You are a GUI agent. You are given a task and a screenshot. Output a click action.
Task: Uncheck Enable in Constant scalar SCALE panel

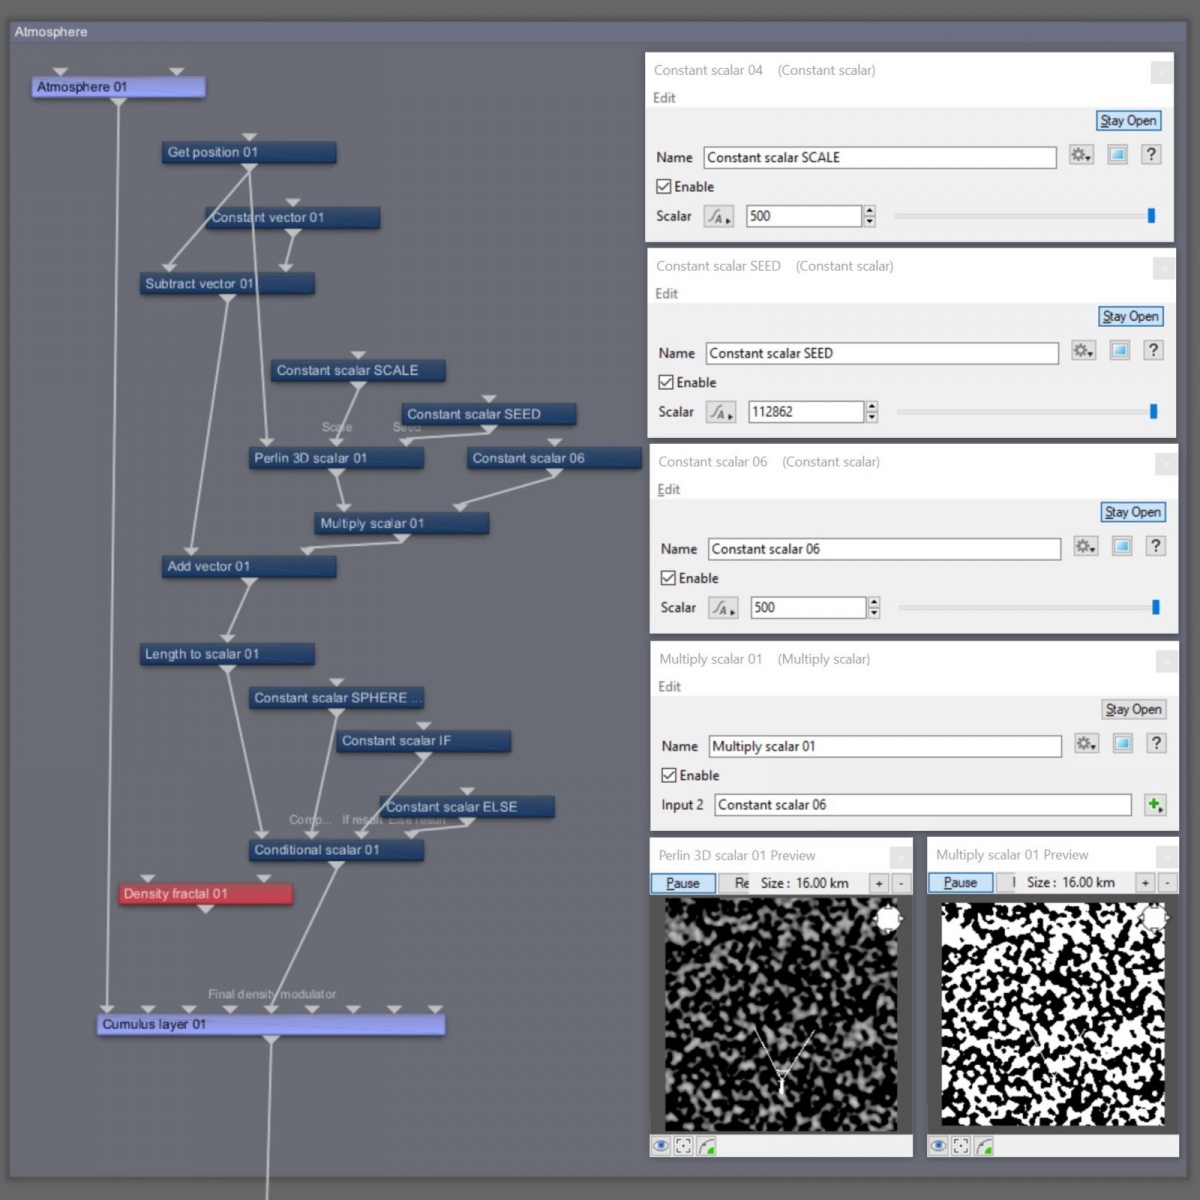tap(664, 187)
